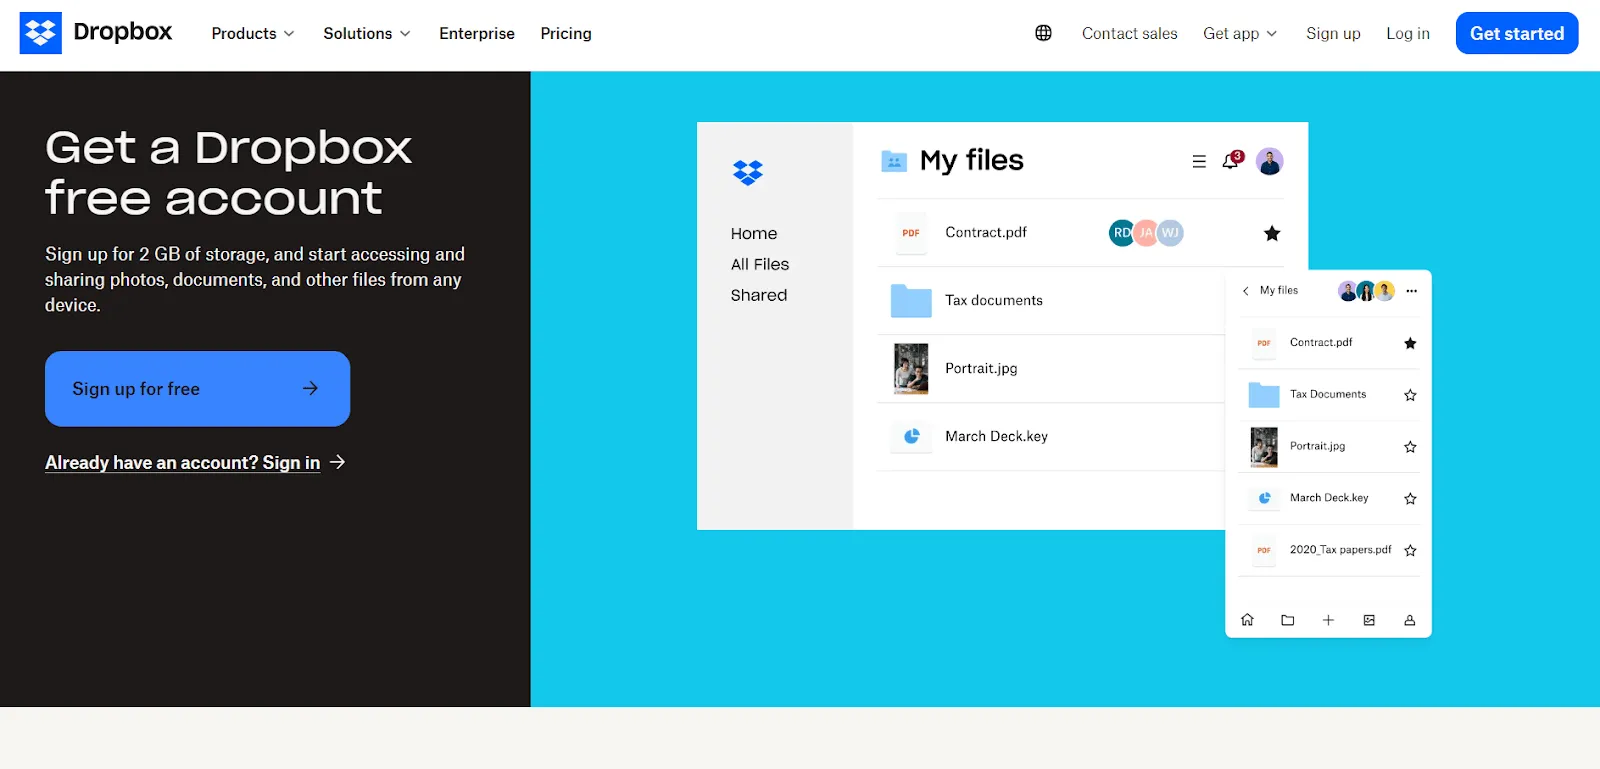Click the Sign up for free button
This screenshot has width=1600, height=769.
(x=197, y=389)
